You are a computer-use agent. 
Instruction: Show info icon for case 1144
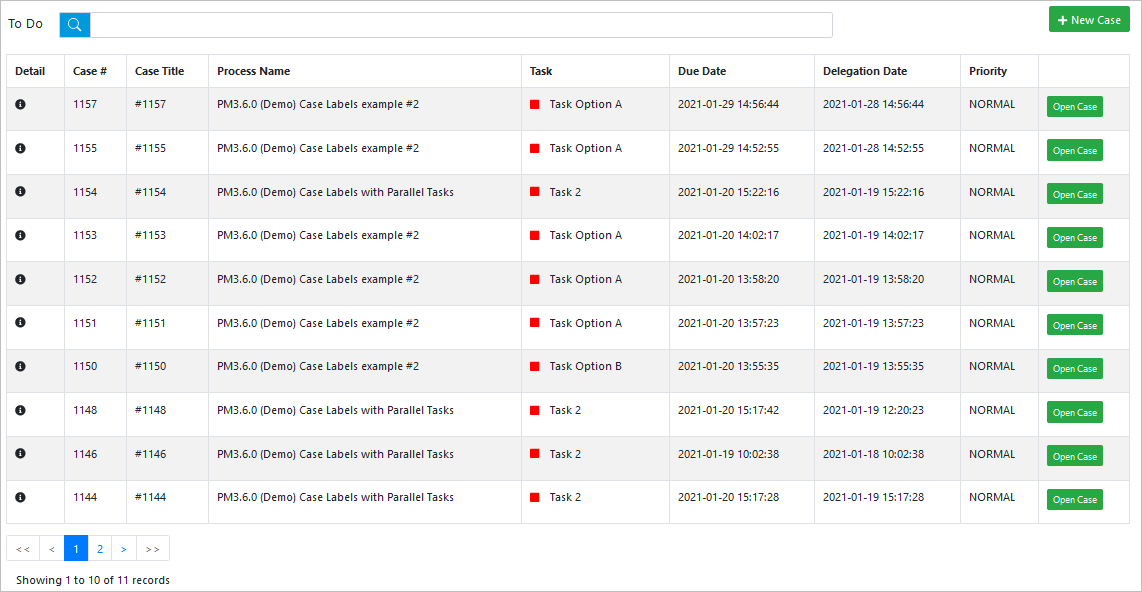(20, 497)
